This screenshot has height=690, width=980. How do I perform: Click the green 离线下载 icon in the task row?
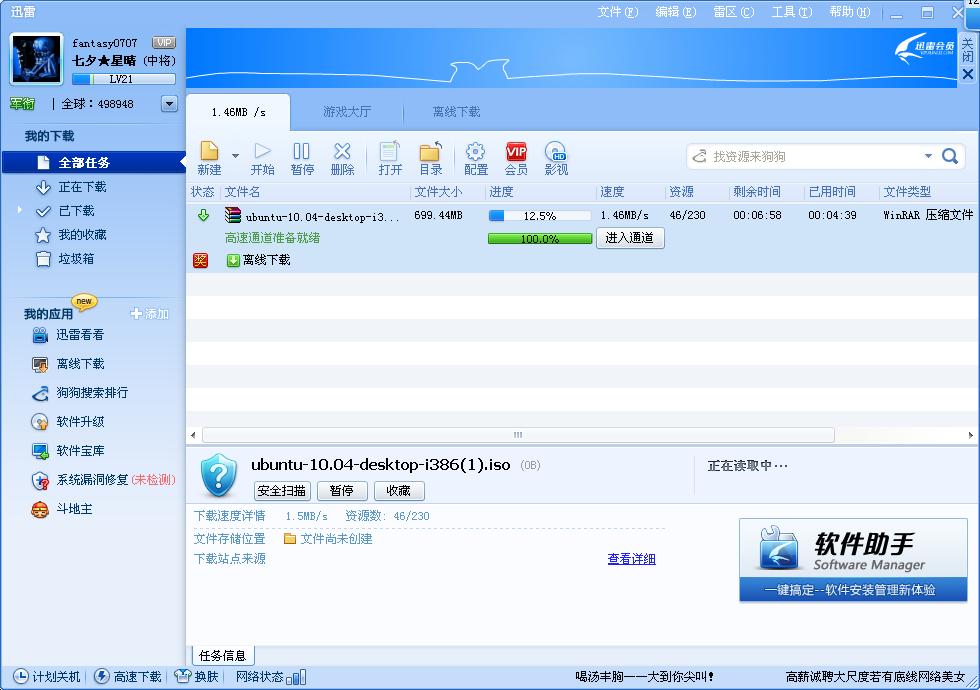pos(232,261)
